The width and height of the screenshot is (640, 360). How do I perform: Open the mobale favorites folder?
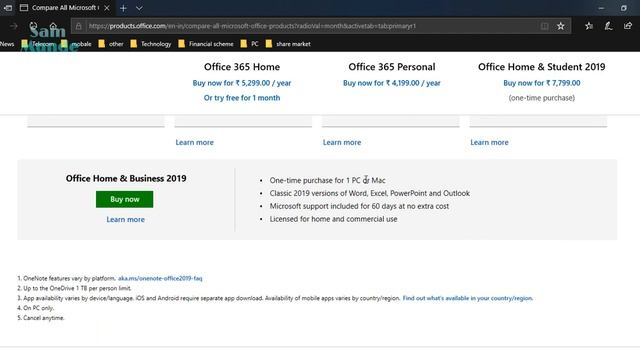coord(76,44)
